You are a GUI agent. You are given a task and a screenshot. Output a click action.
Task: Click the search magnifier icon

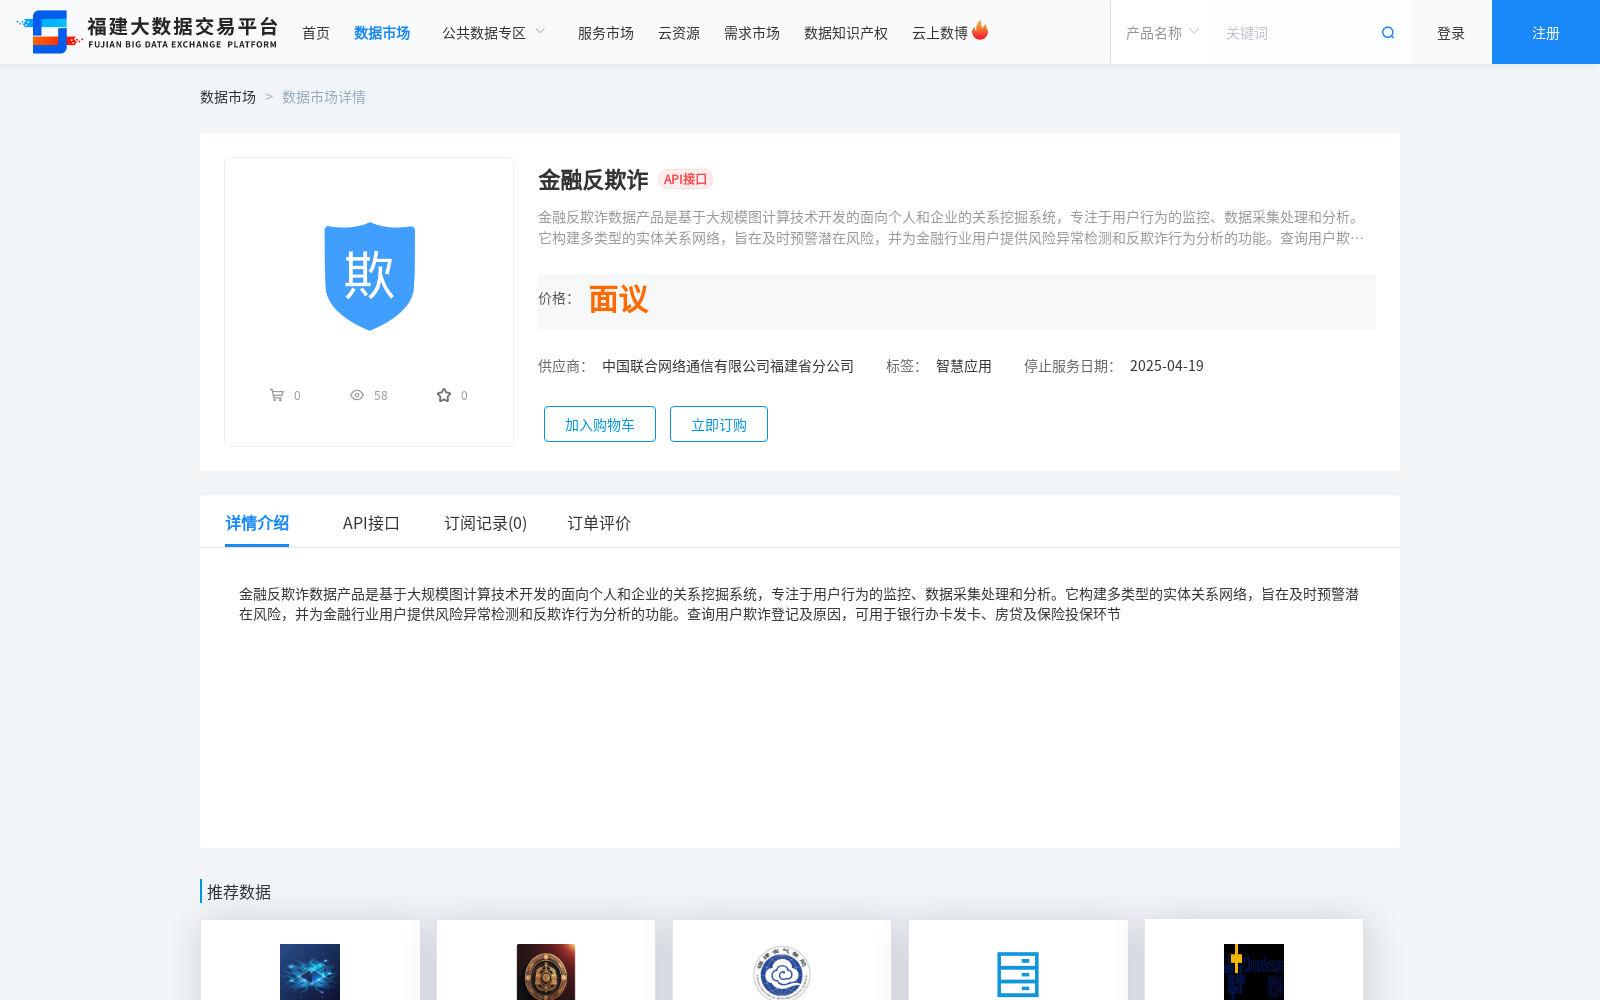click(1388, 33)
